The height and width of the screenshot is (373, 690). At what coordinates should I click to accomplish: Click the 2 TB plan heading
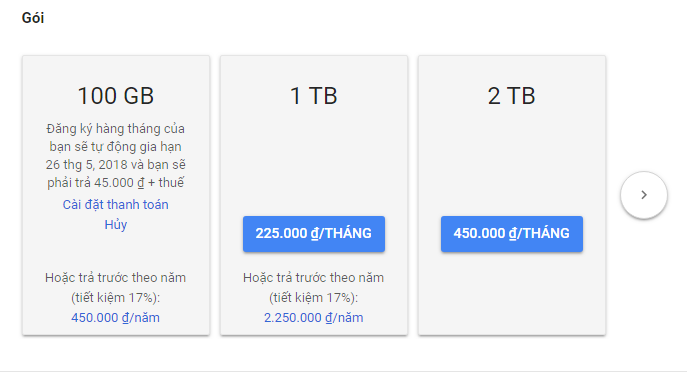512,95
